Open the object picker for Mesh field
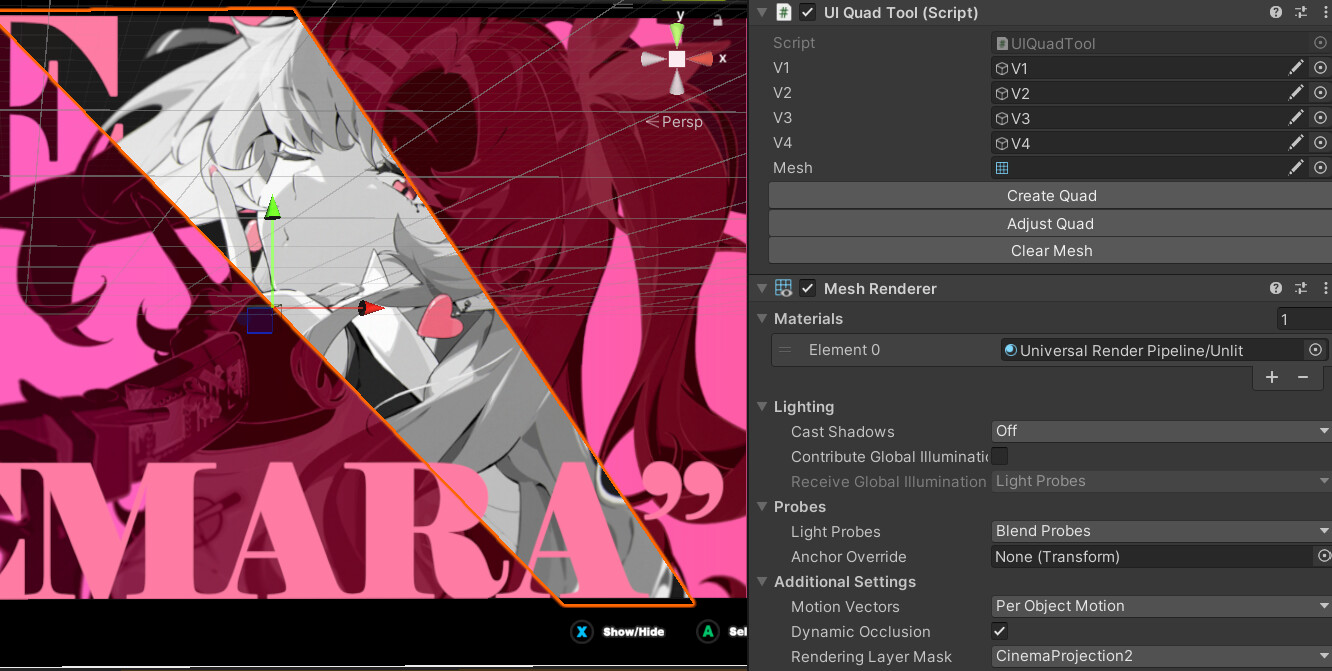 [1320, 168]
